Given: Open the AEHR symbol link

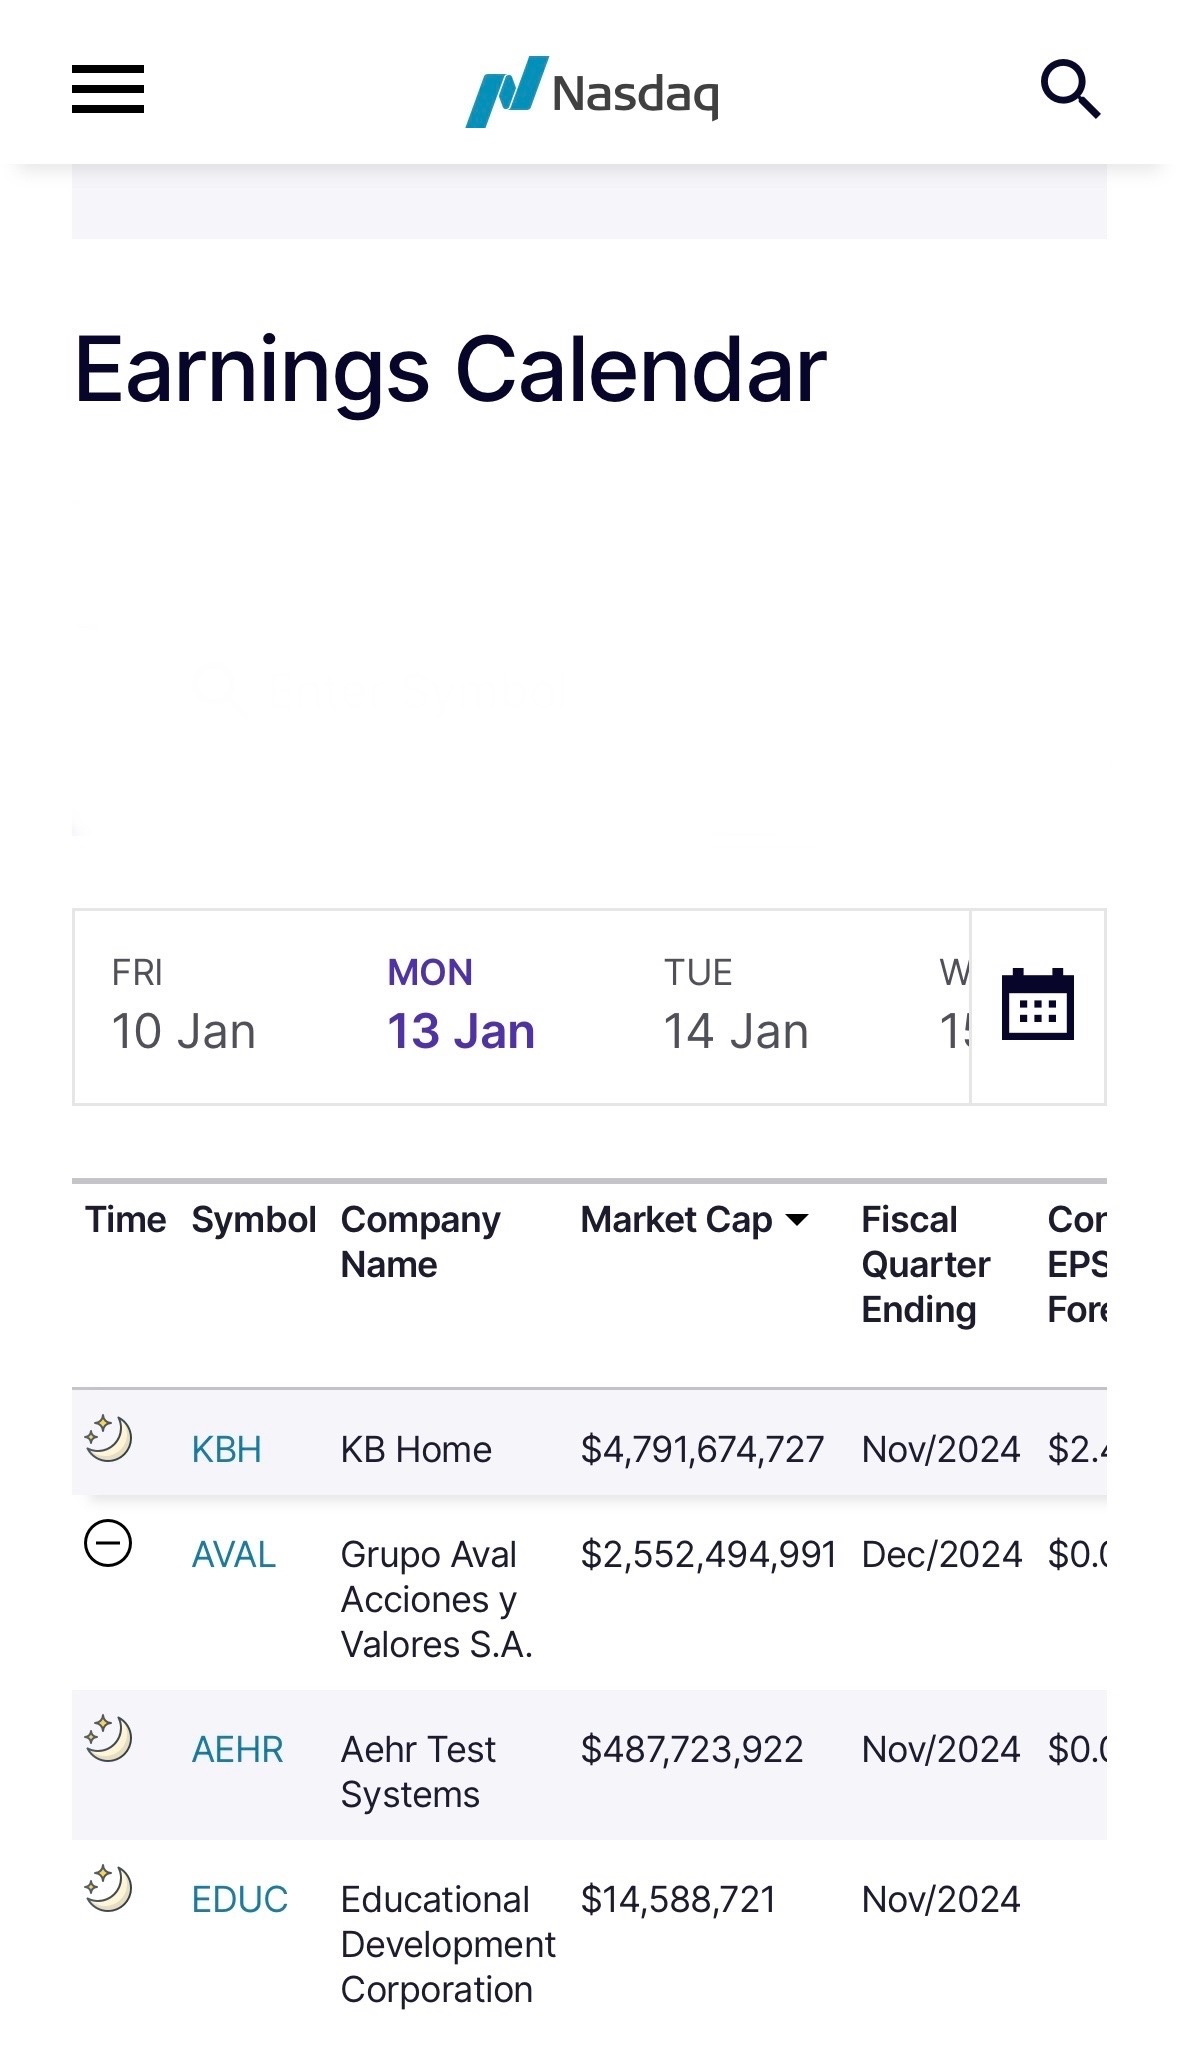Looking at the screenshot, I should point(238,1749).
